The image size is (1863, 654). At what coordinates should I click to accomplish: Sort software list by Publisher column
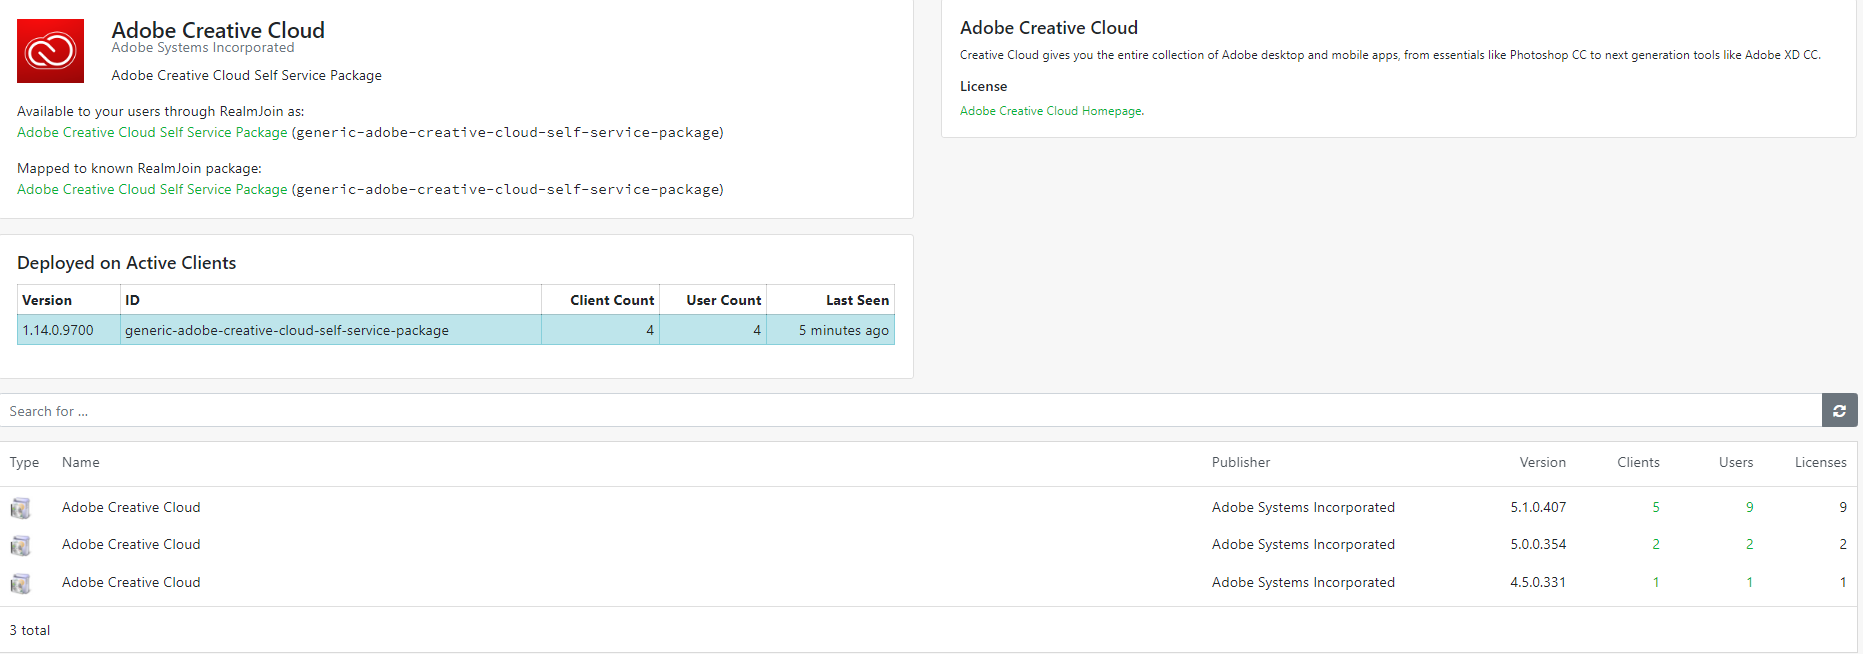click(1241, 462)
